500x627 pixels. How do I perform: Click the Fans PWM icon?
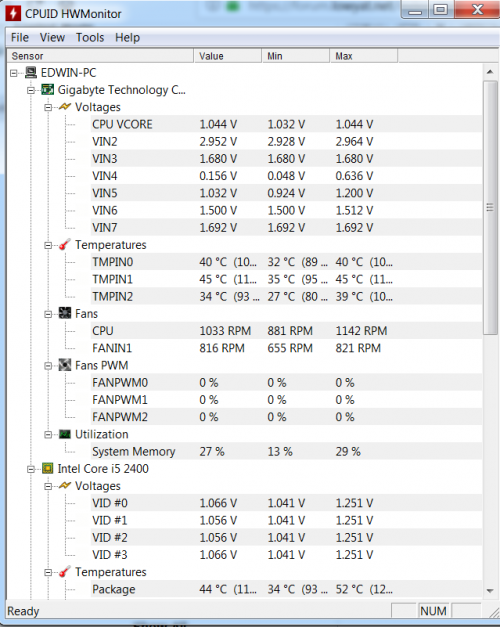click(65, 365)
